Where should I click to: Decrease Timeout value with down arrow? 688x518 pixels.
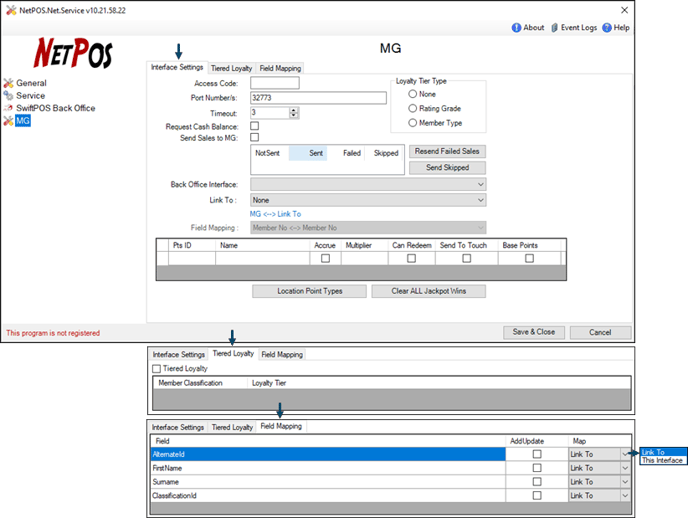pos(294,116)
